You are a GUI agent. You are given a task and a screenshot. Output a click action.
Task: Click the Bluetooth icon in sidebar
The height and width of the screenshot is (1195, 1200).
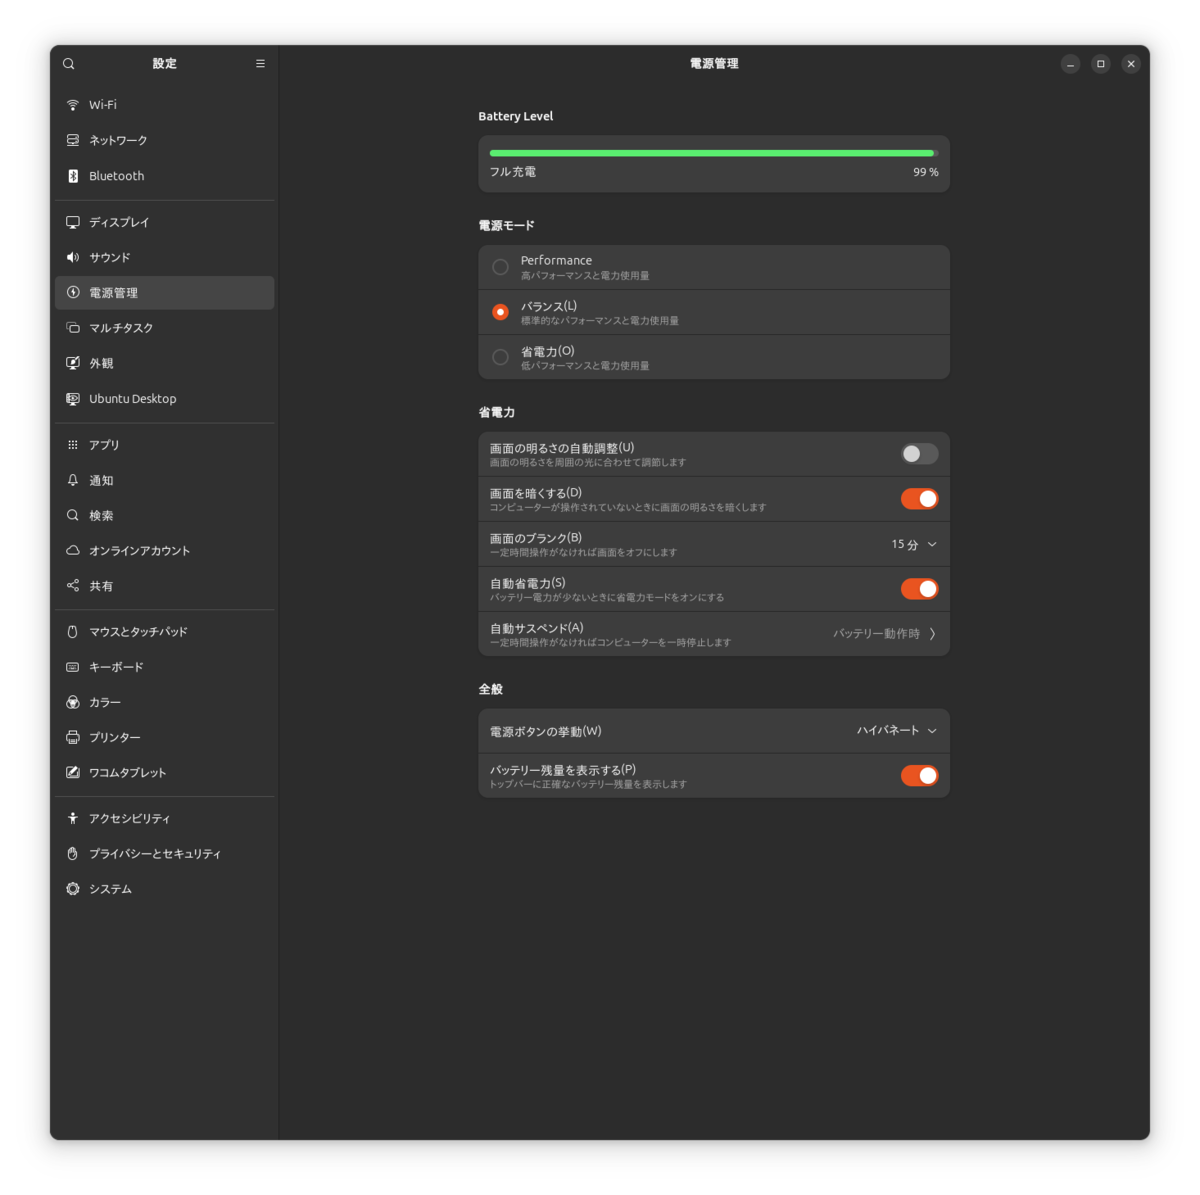click(73, 176)
